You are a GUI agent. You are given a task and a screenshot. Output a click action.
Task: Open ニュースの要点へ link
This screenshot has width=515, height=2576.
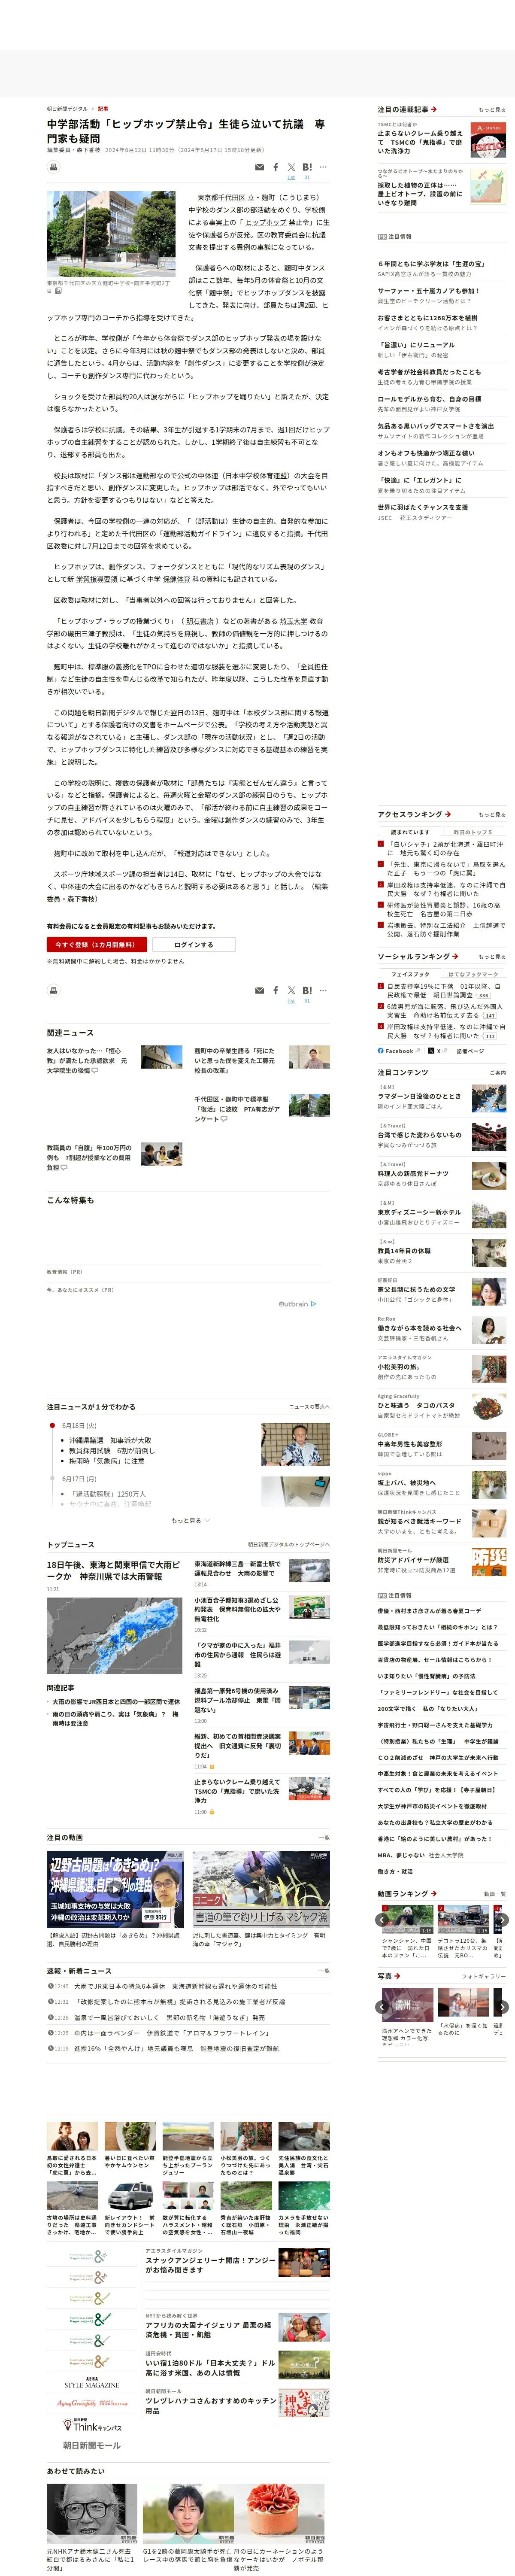pyautogui.click(x=309, y=1407)
